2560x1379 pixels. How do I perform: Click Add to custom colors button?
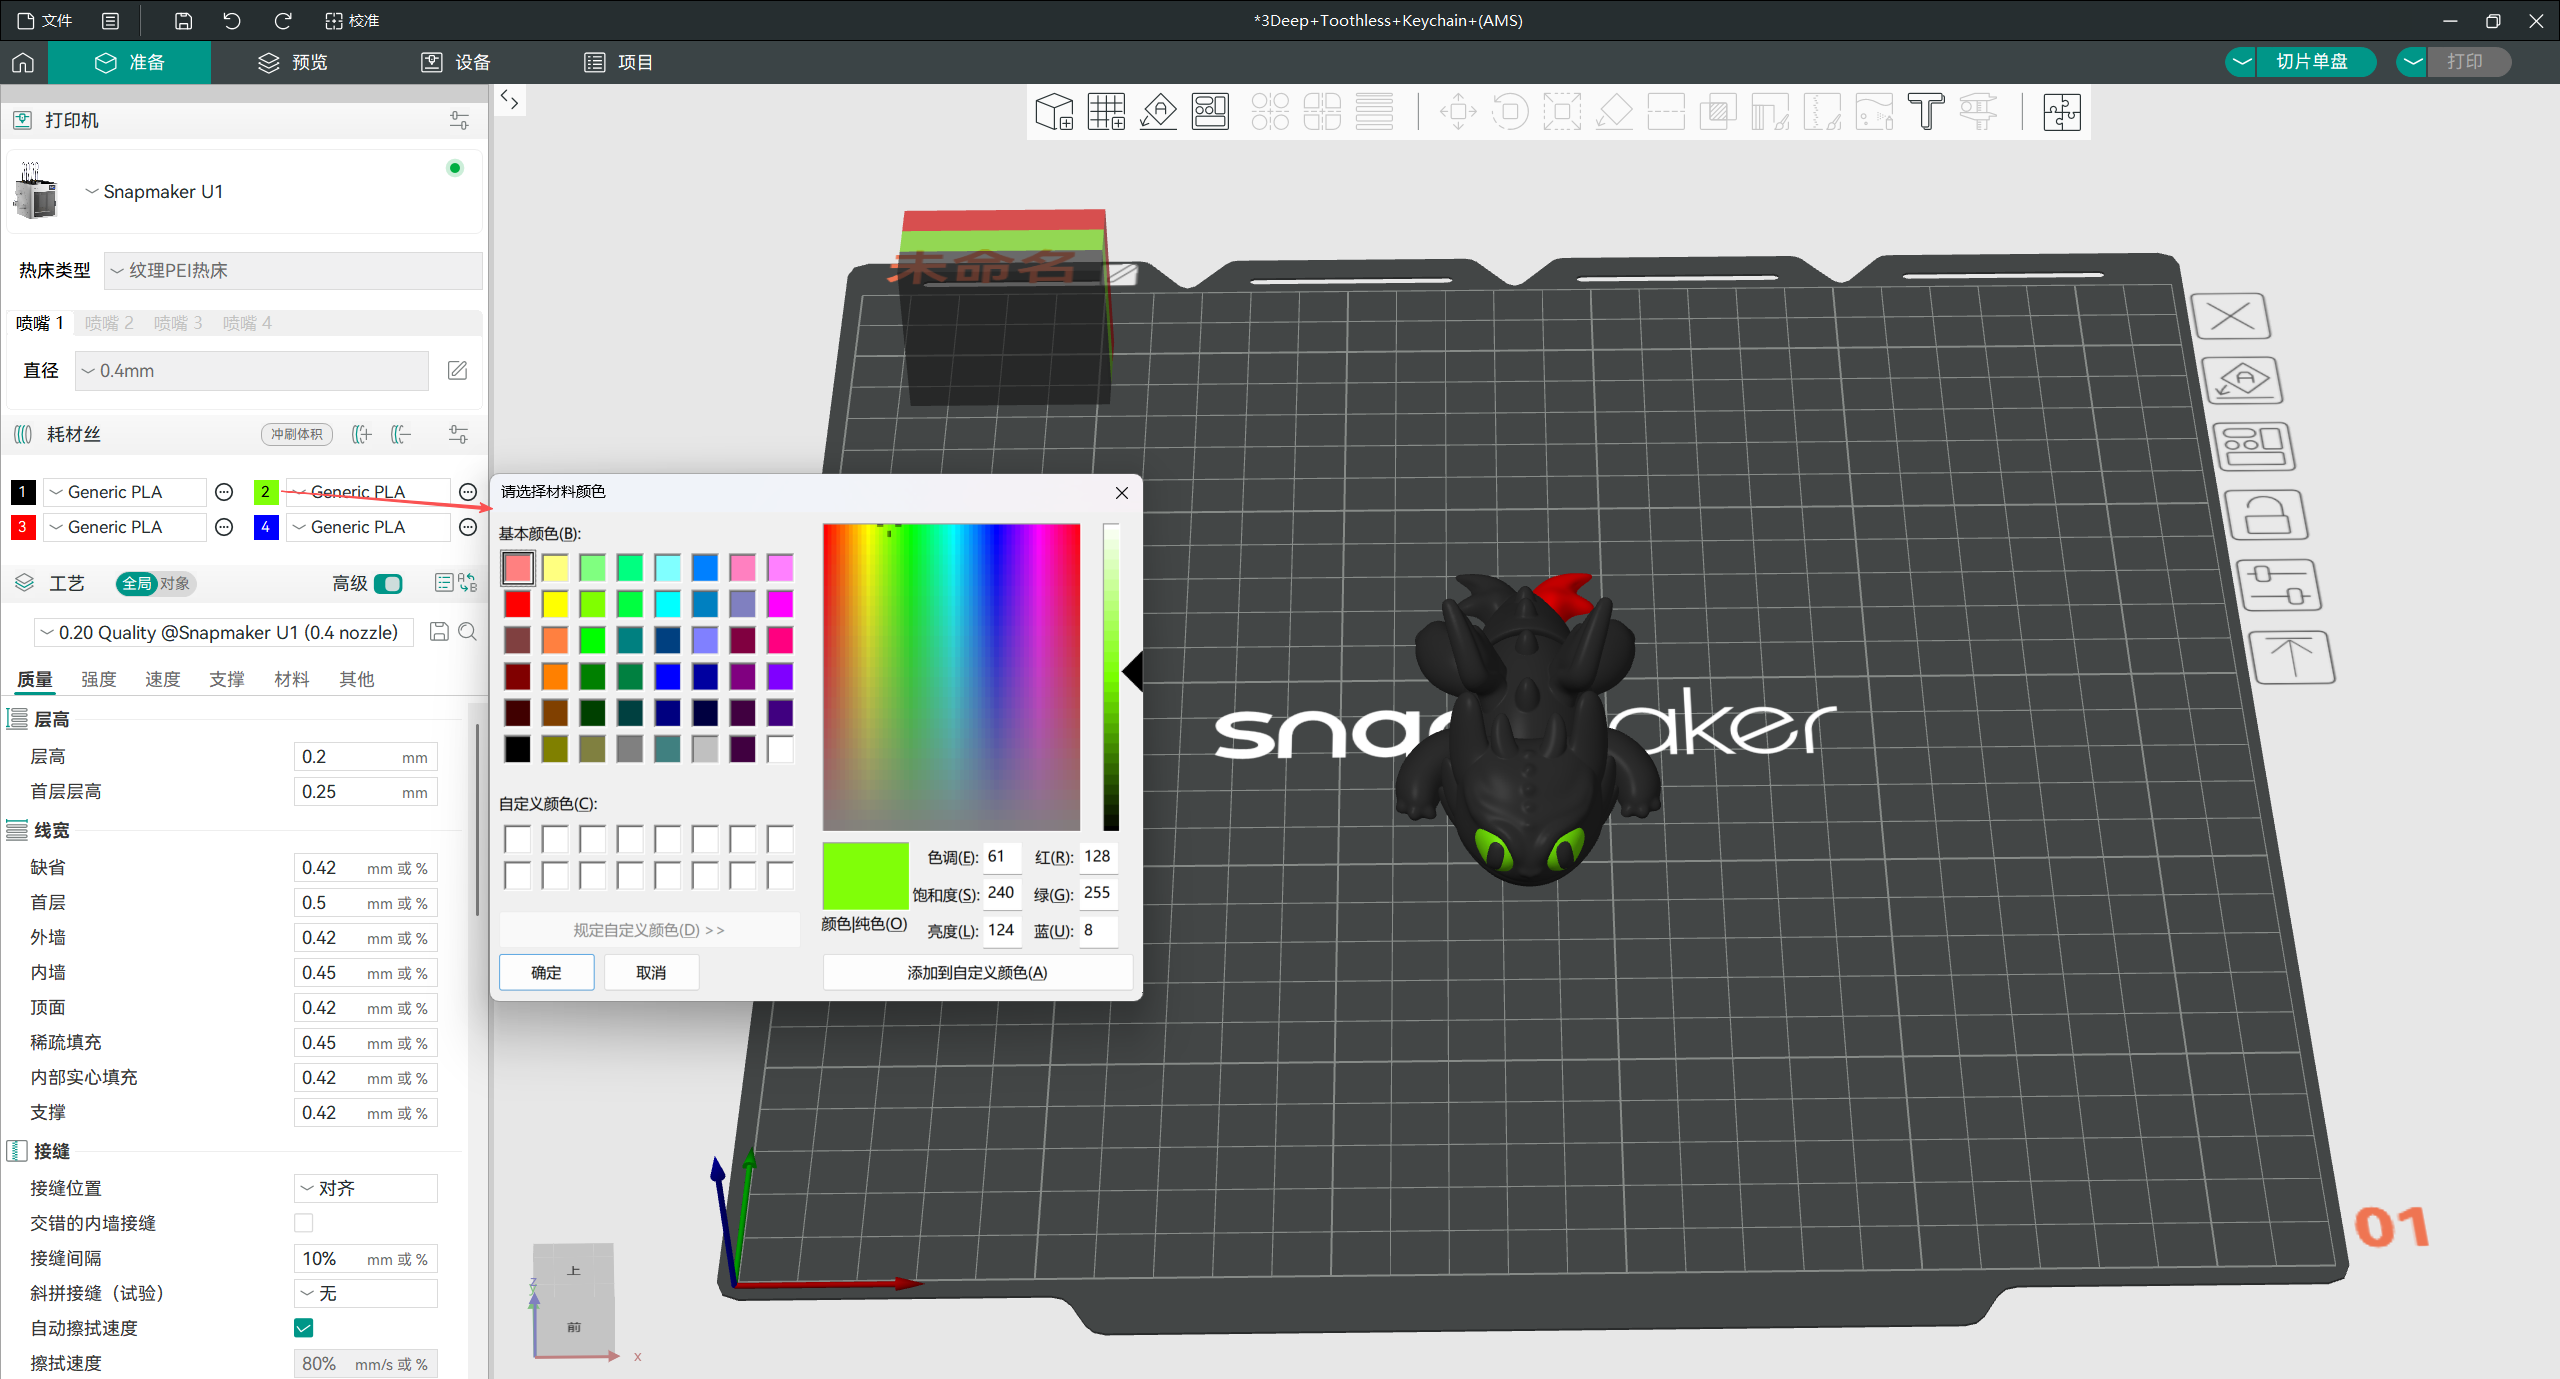point(977,972)
